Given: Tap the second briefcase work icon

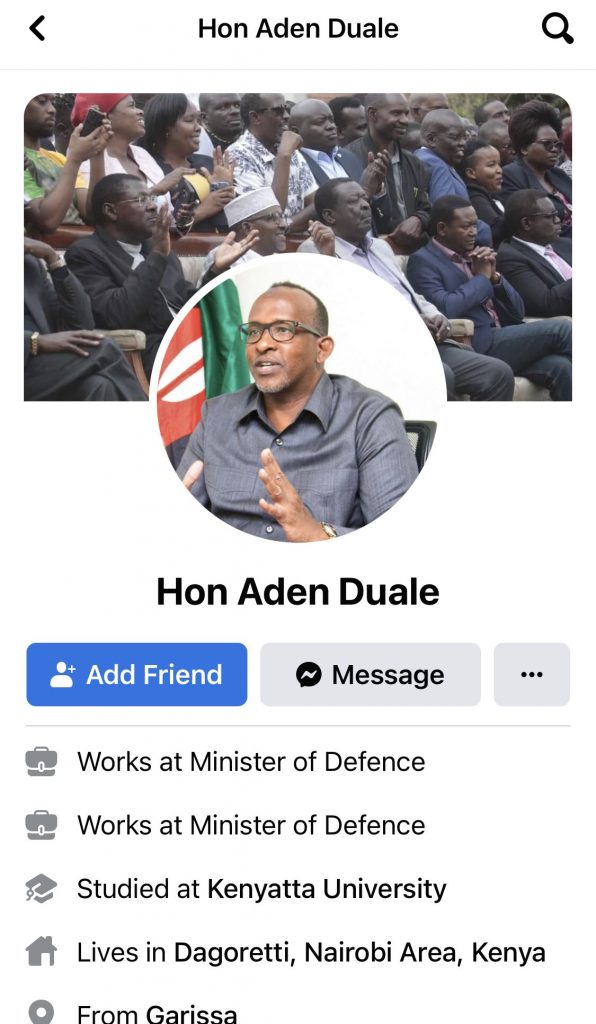Looking at the screenshot, I should 41,825.
